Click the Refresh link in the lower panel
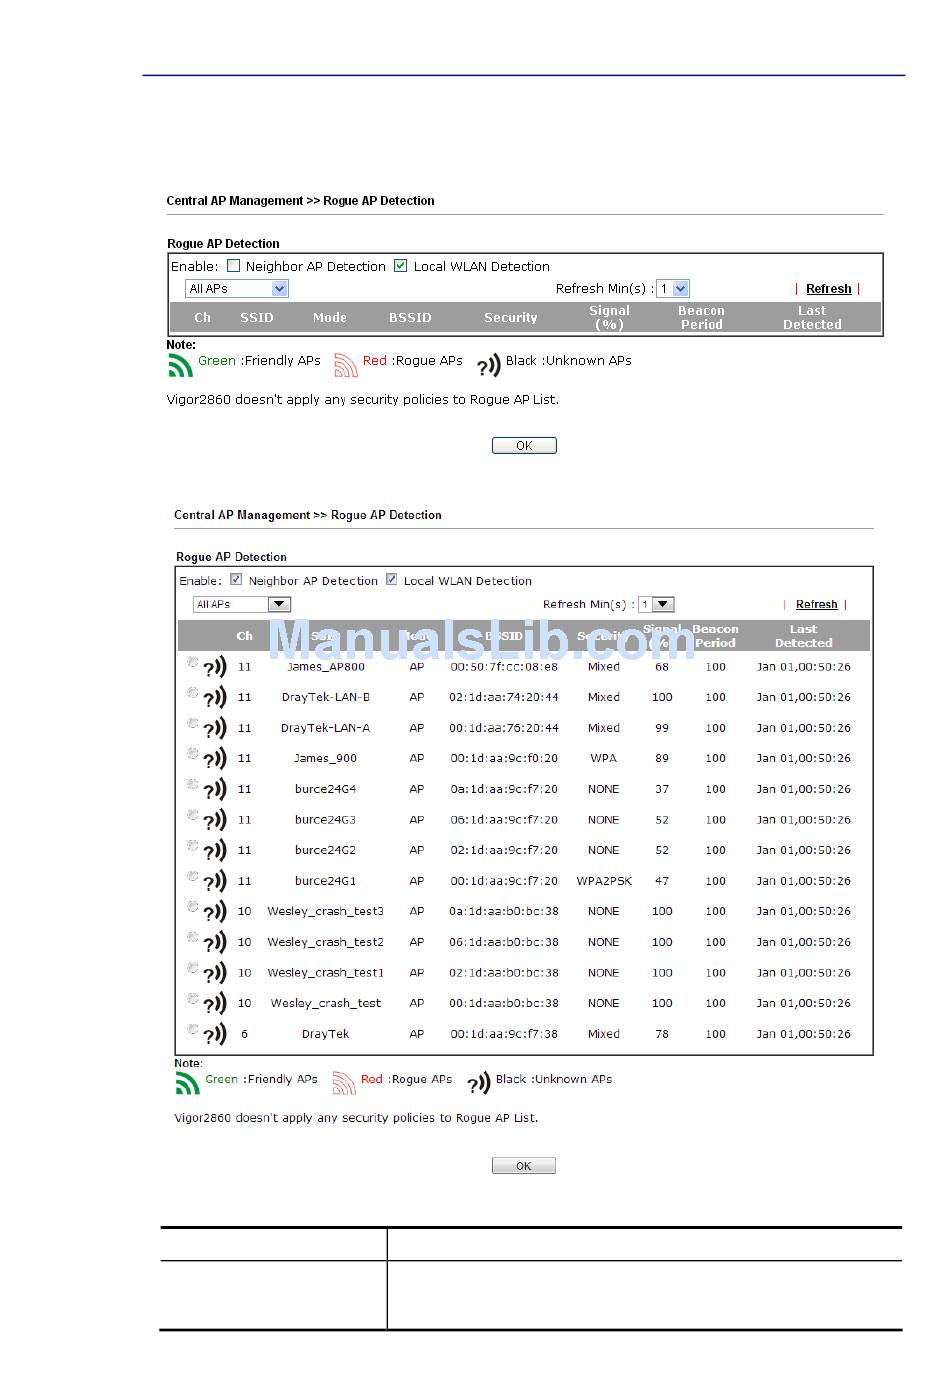The height and width of the screenshot is (1388, 950). pyautogui.click(x=817, y=604)
